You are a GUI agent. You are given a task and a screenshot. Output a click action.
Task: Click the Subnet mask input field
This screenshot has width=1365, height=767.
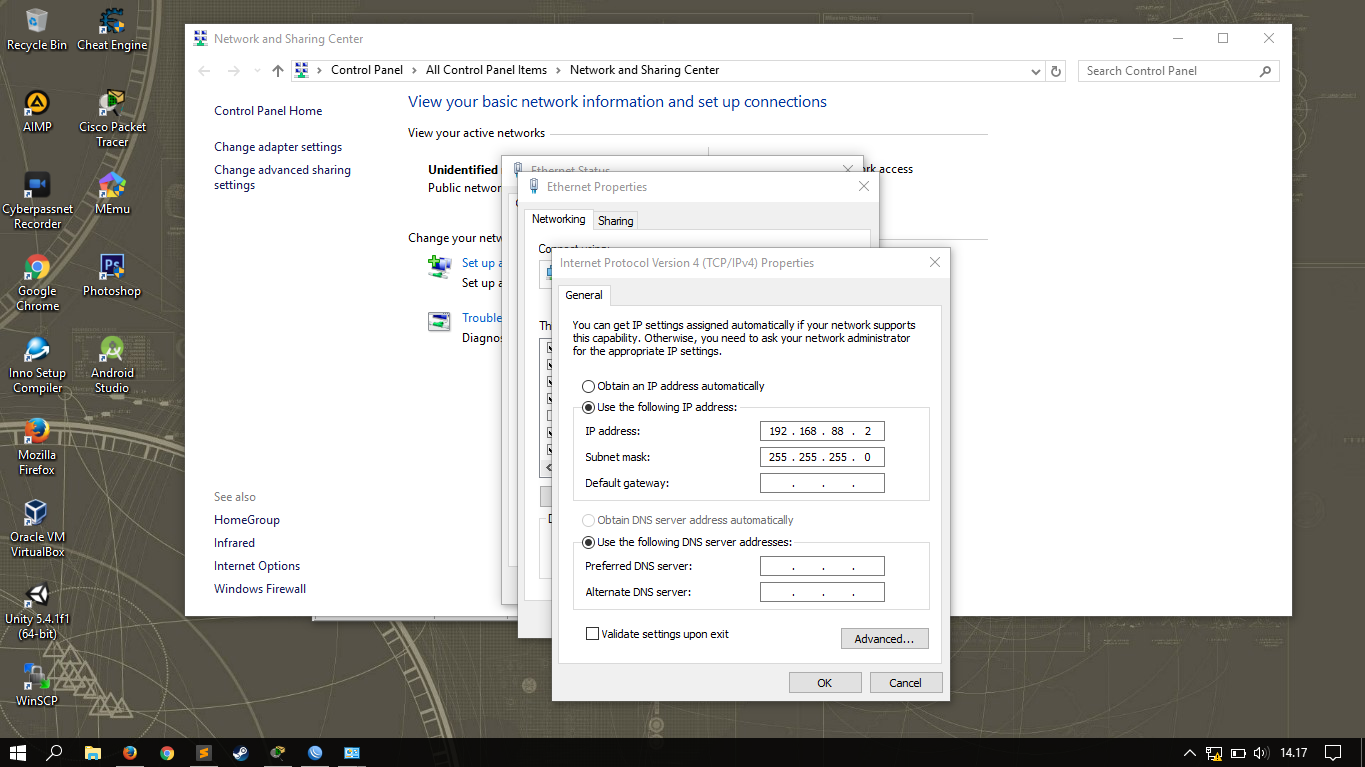822,457
